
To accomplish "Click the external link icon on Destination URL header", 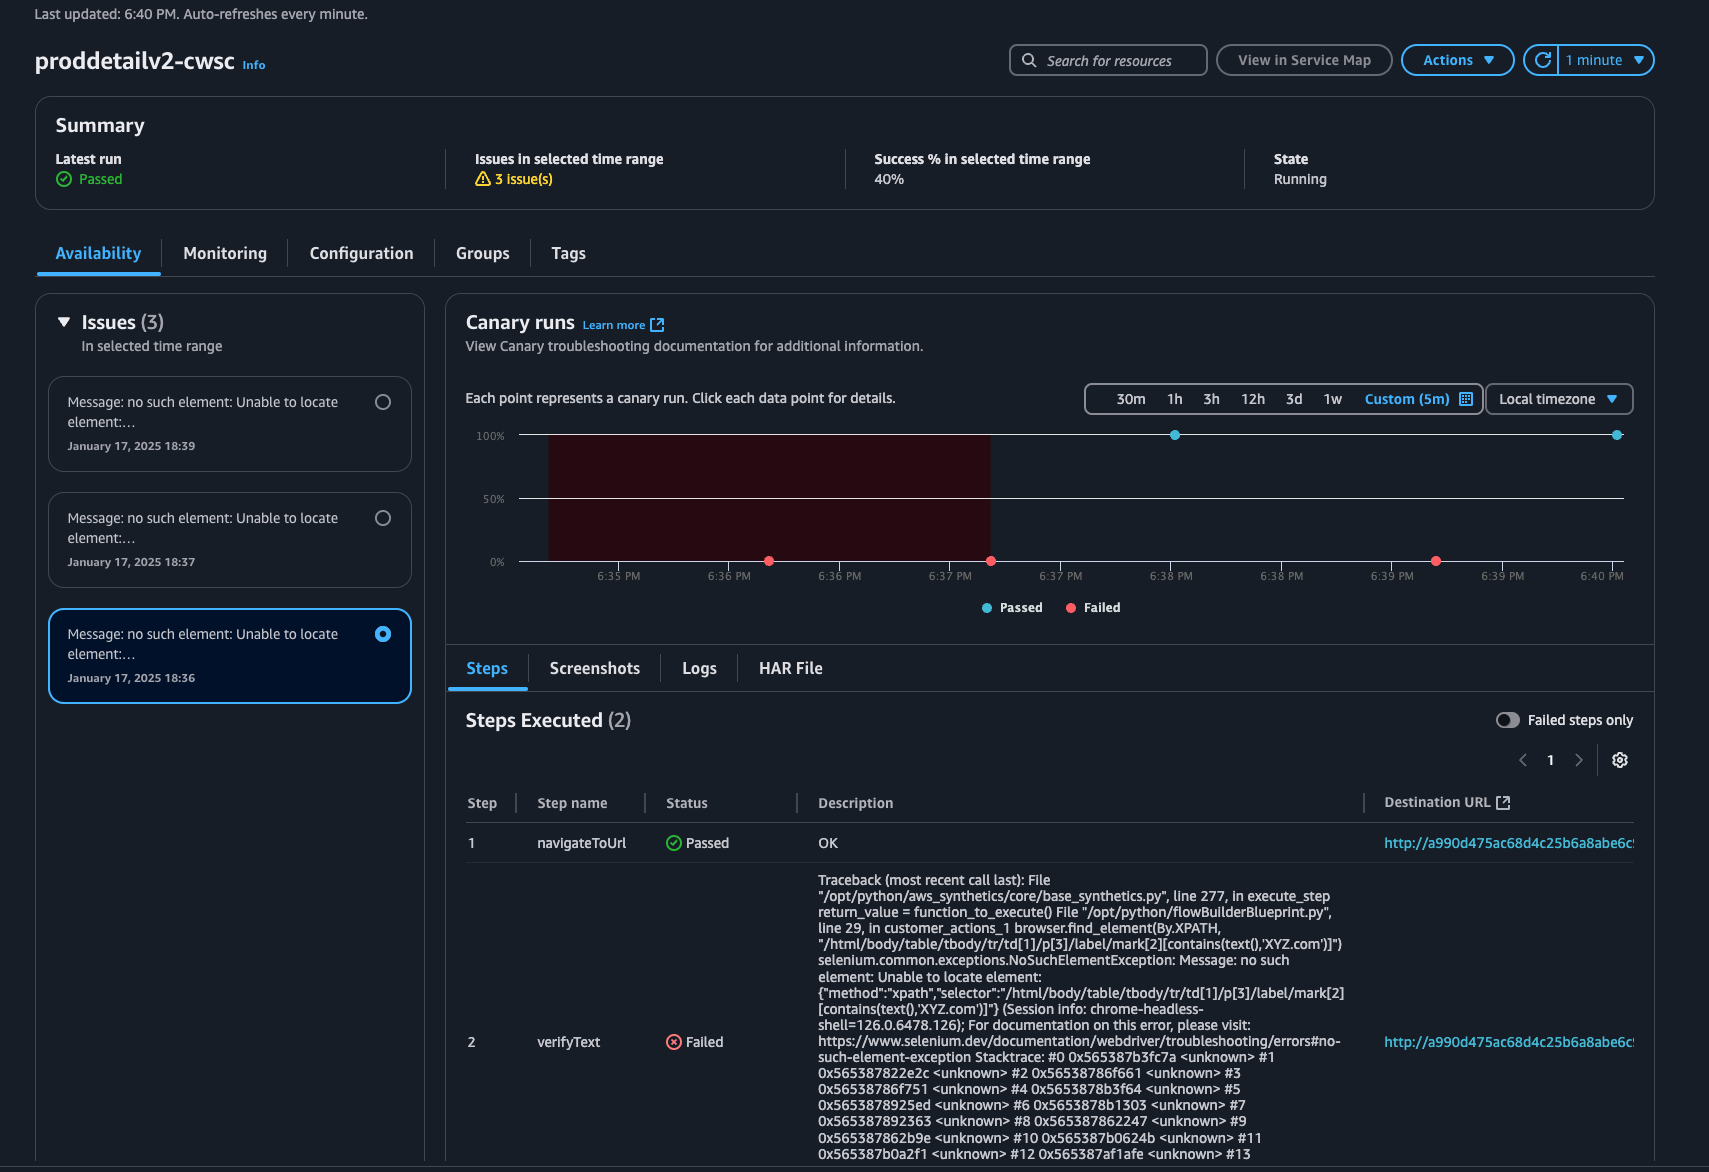I will click(x=1505, y=801).
